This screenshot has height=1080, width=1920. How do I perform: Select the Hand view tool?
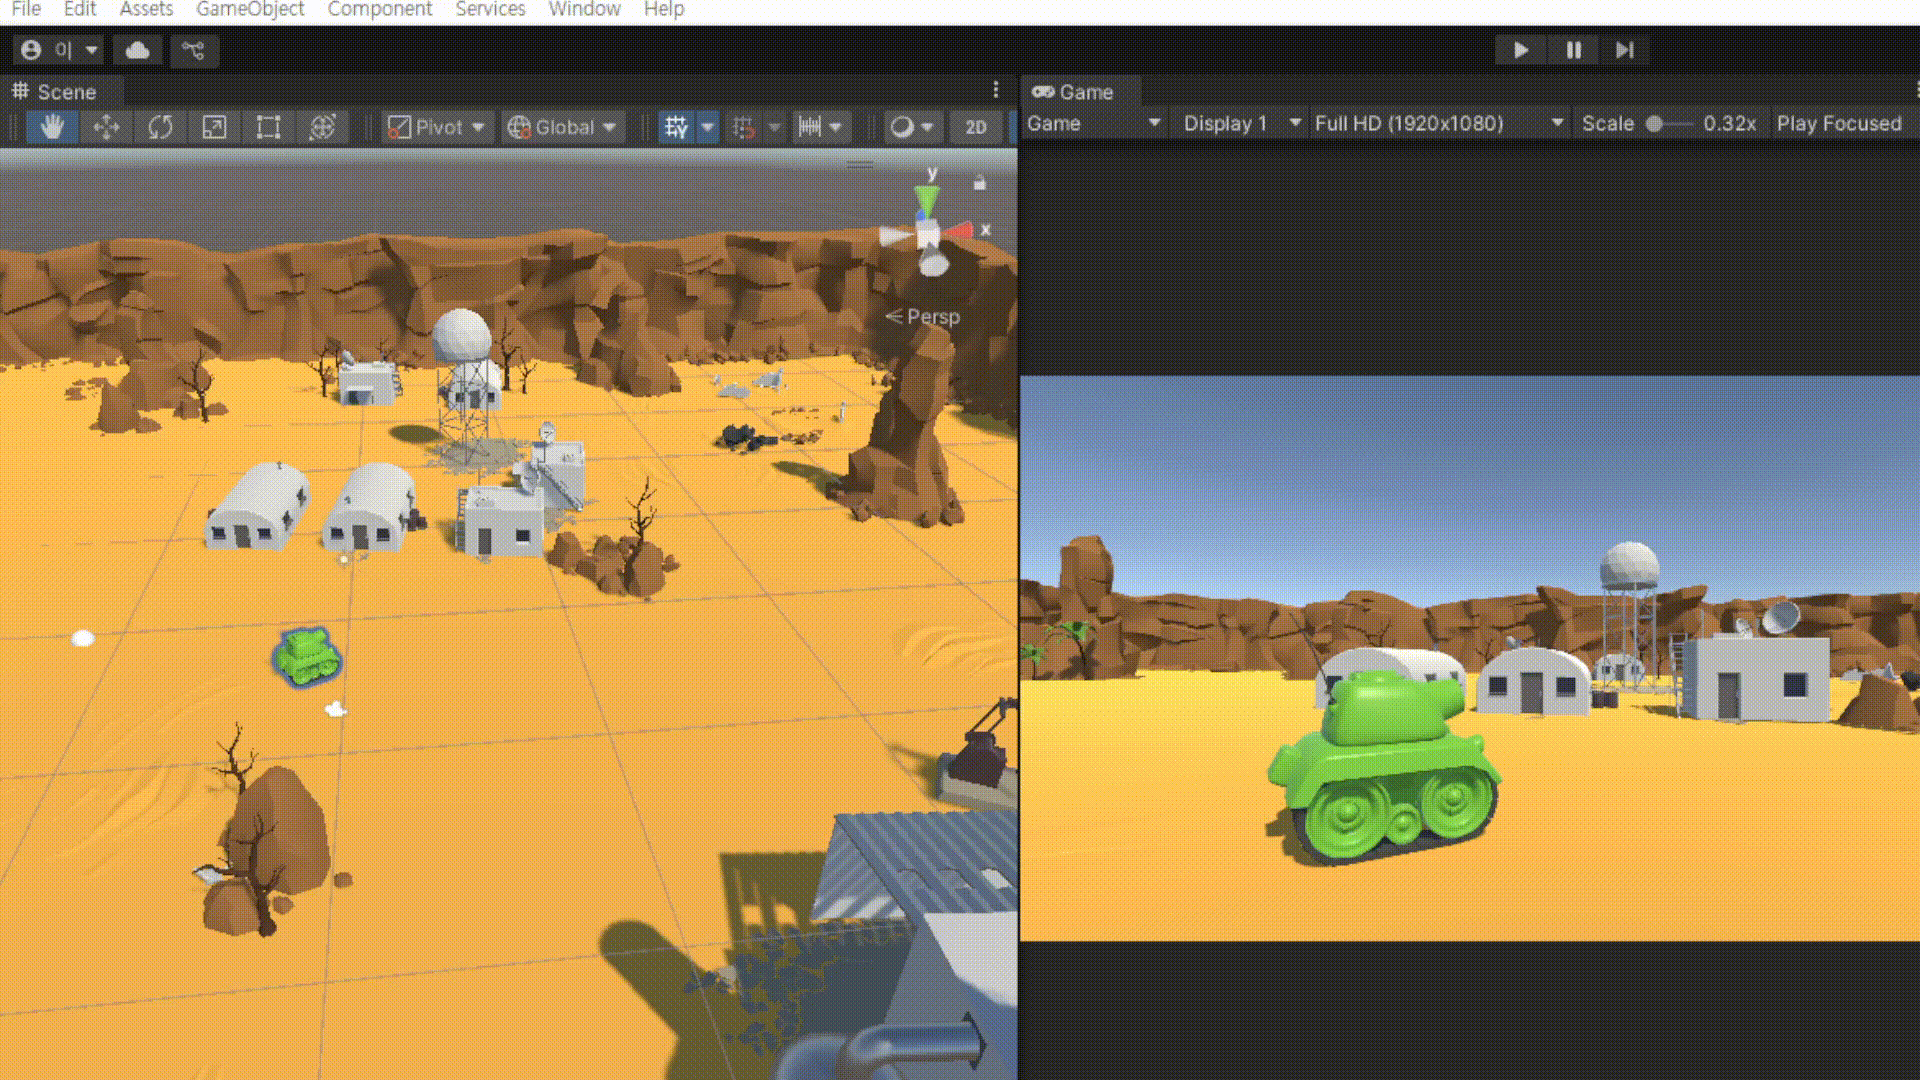click(x=52, y=127)
